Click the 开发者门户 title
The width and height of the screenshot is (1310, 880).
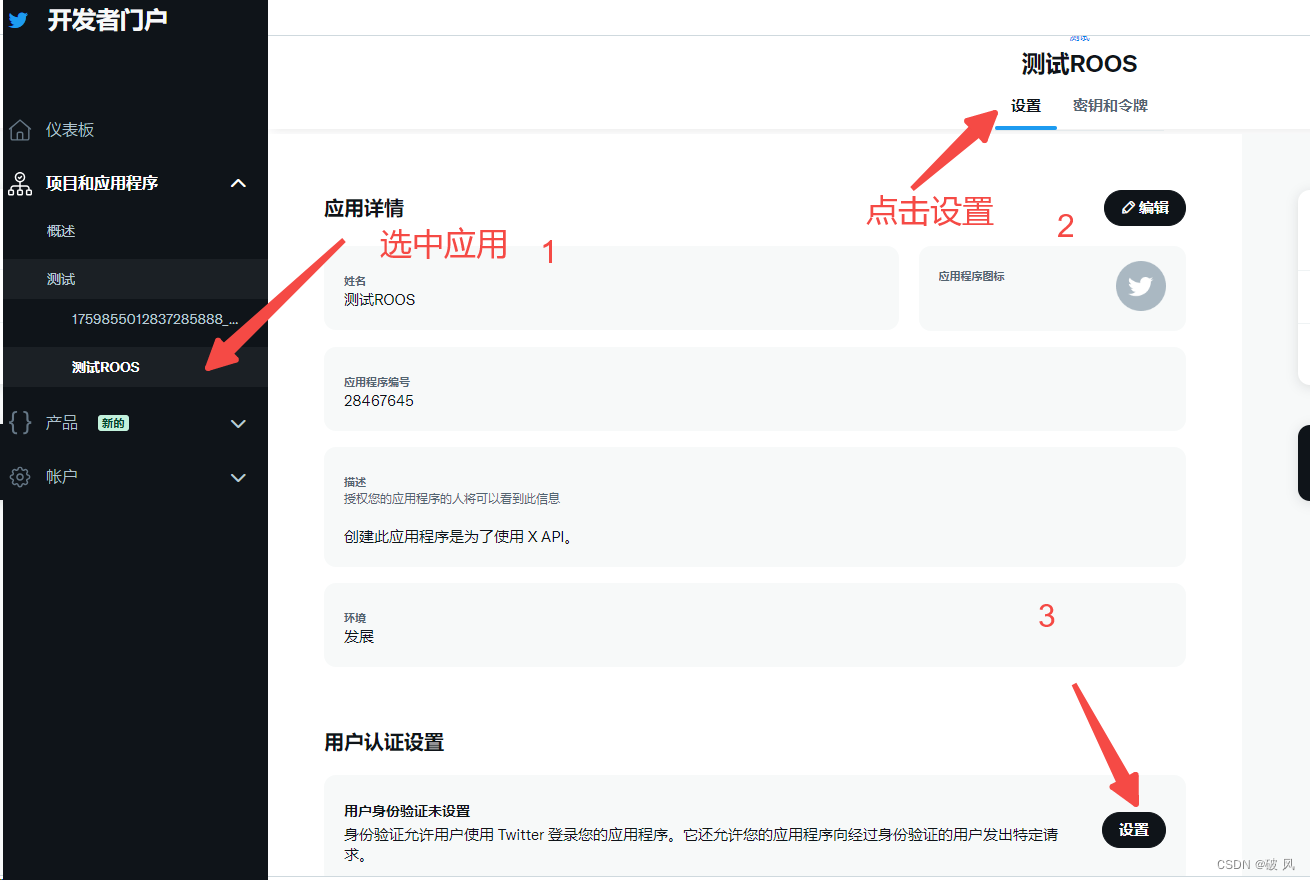[107, 19]
